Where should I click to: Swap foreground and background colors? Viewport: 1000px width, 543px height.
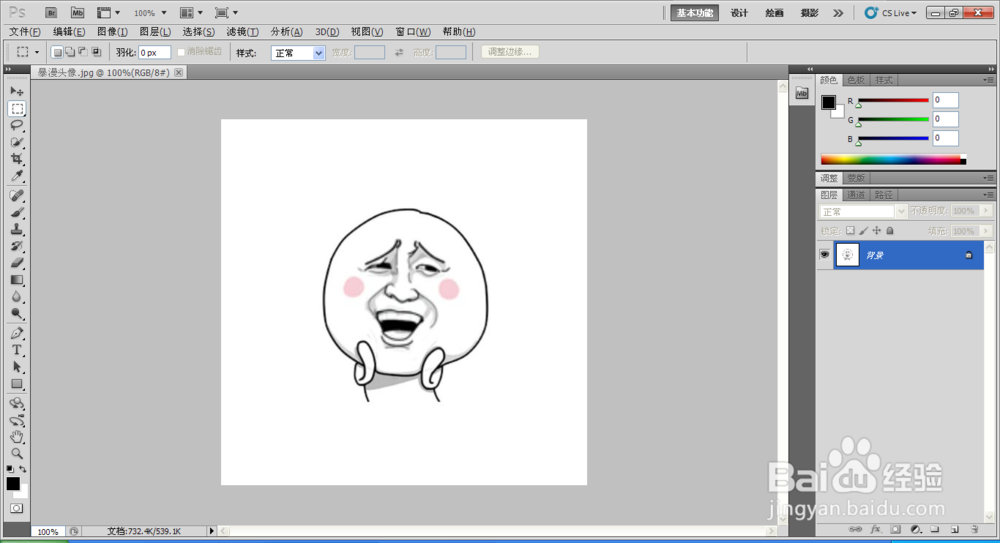23,469
